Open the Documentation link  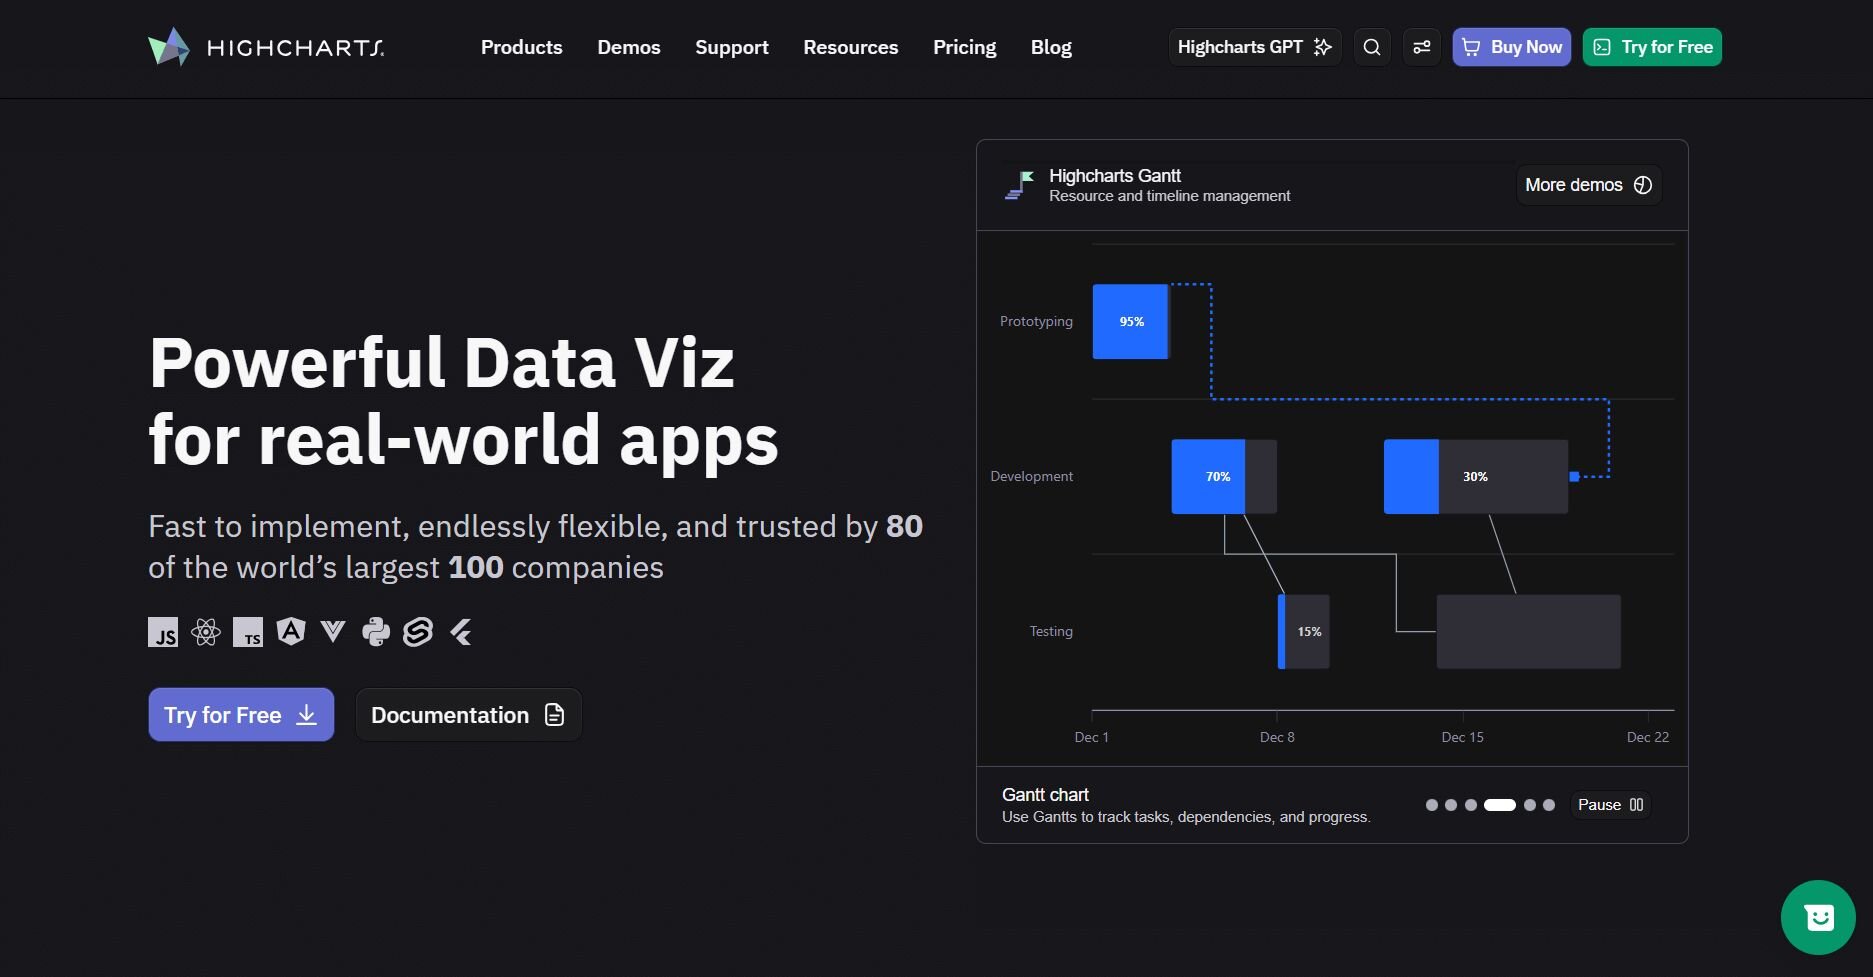[x=468, y=715]
